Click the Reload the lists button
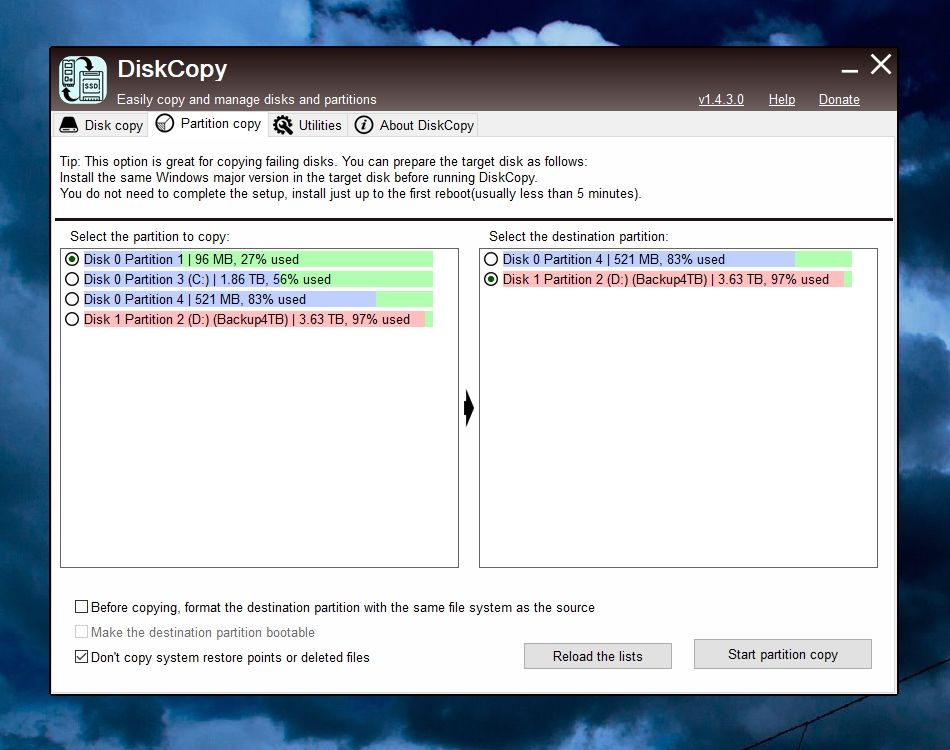 pos(597,656)
